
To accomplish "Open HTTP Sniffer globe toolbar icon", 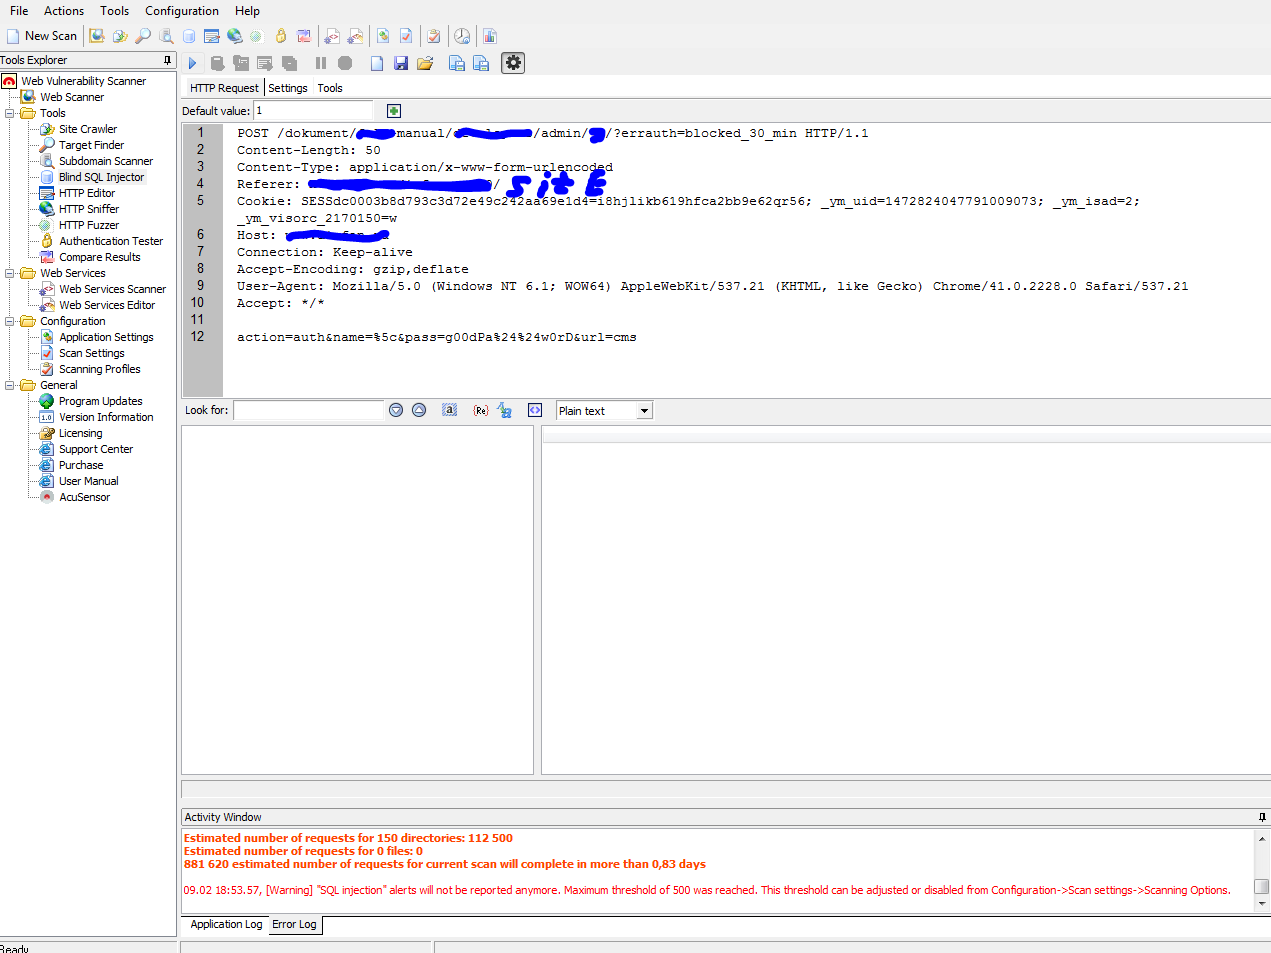I will [234, 36].
